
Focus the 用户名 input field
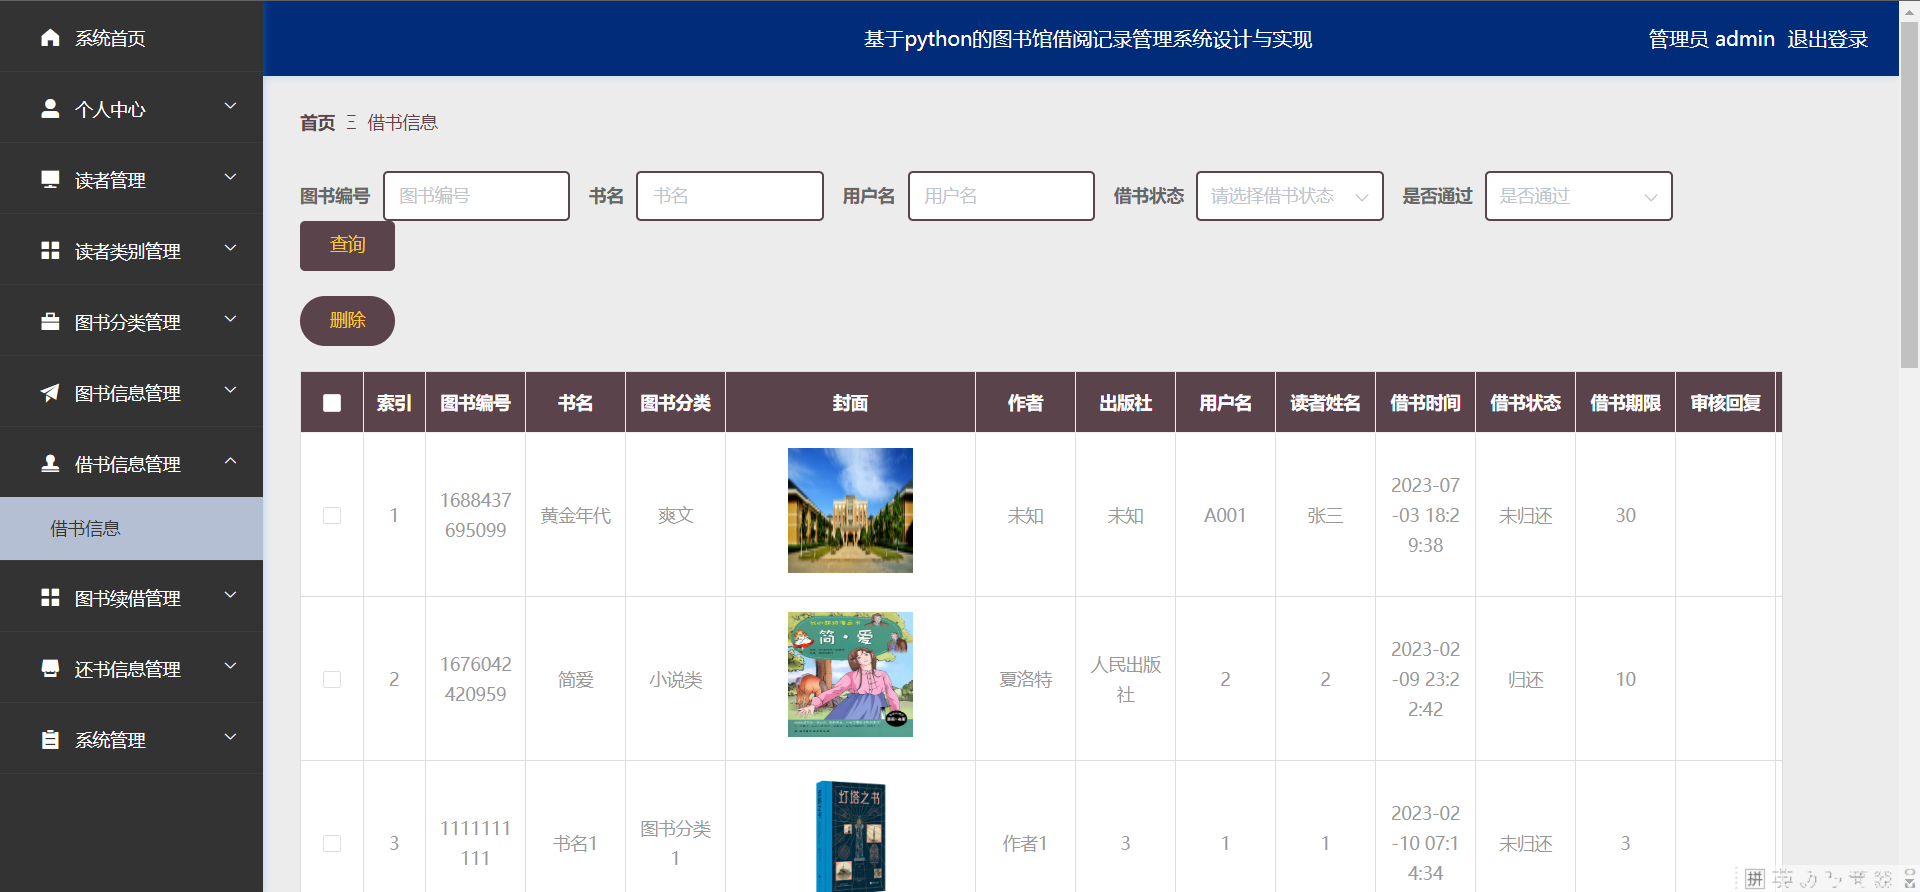point(1001,196)
